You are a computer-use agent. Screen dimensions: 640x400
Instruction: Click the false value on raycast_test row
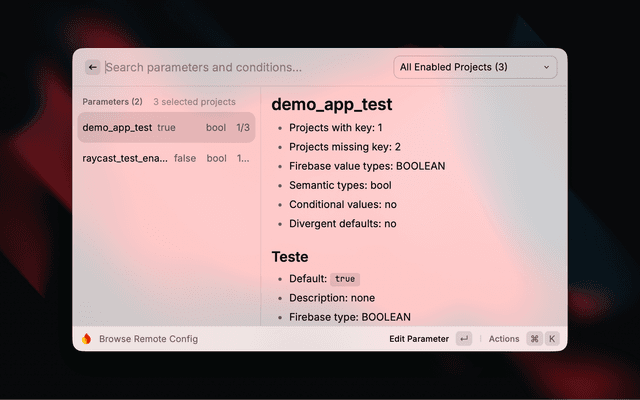point(185,158)
